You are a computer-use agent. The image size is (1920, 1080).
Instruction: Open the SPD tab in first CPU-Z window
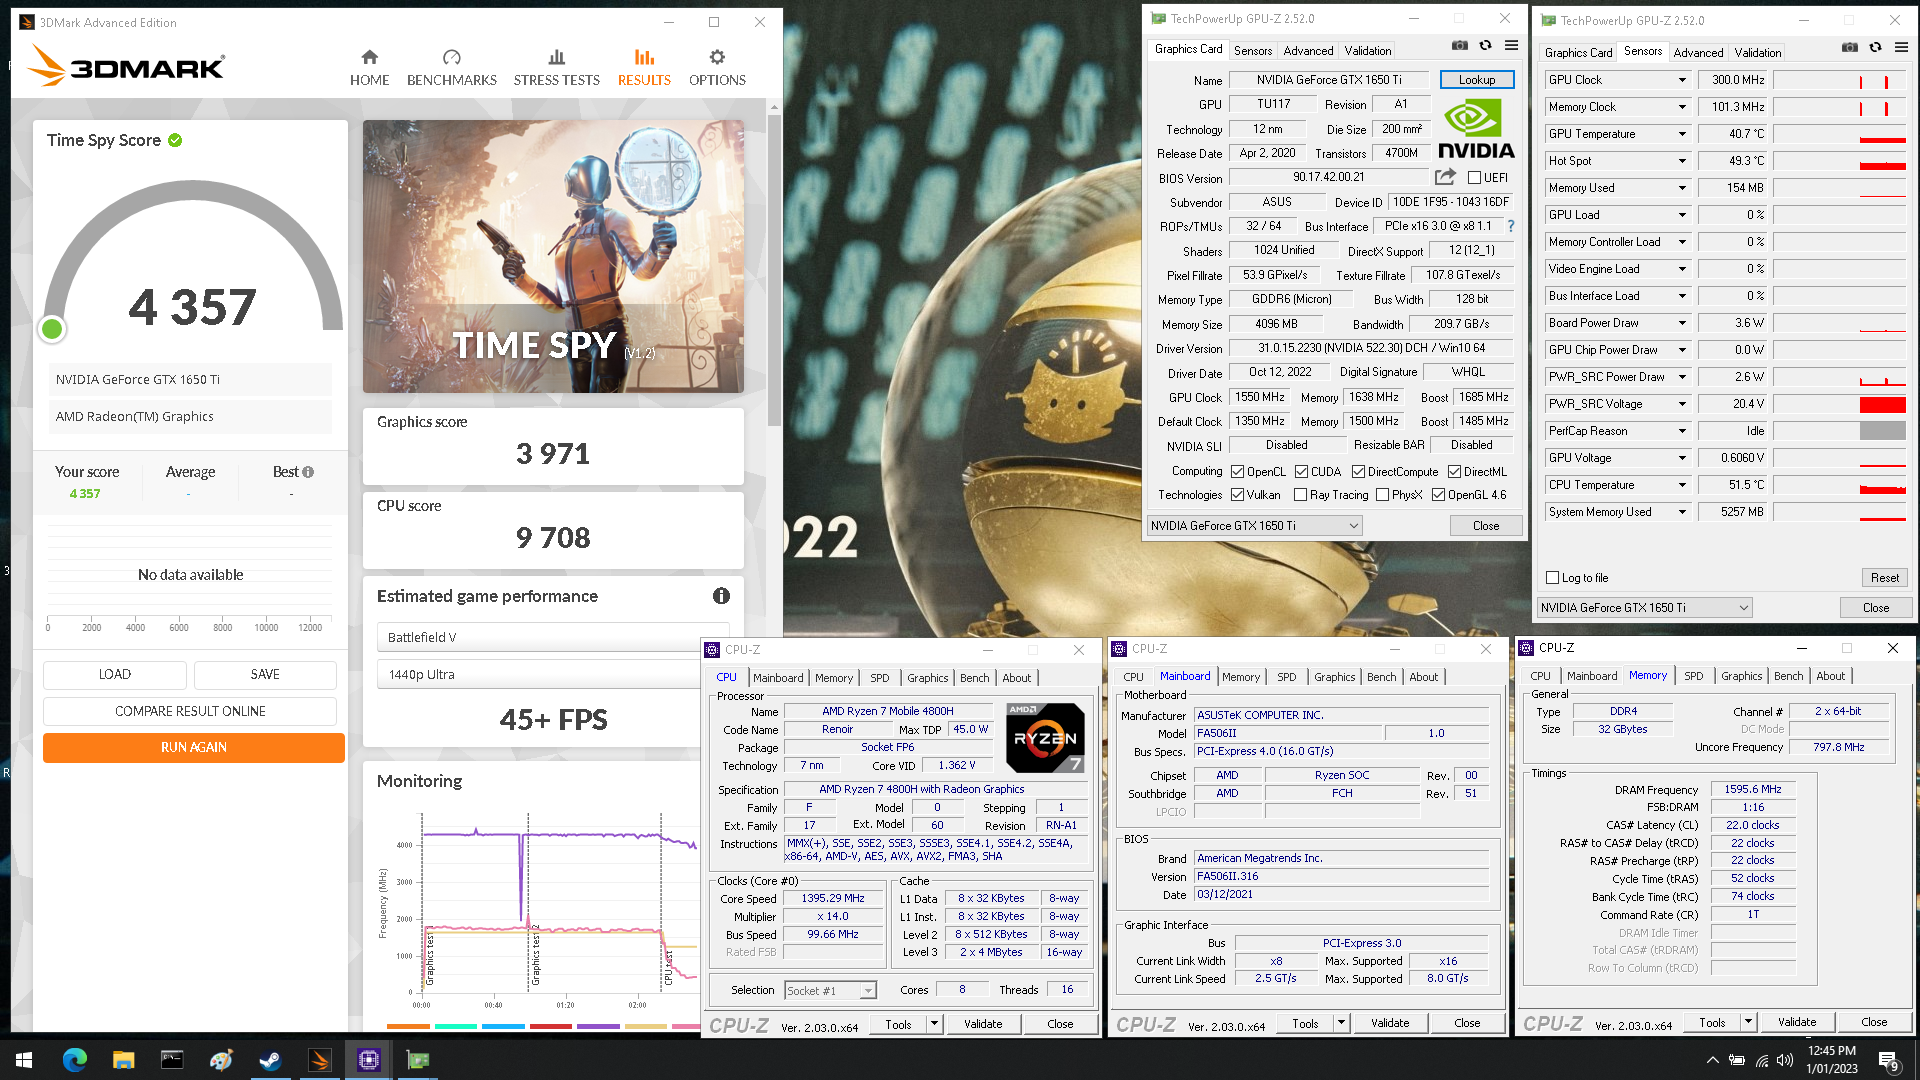click(x=880, y=678)
